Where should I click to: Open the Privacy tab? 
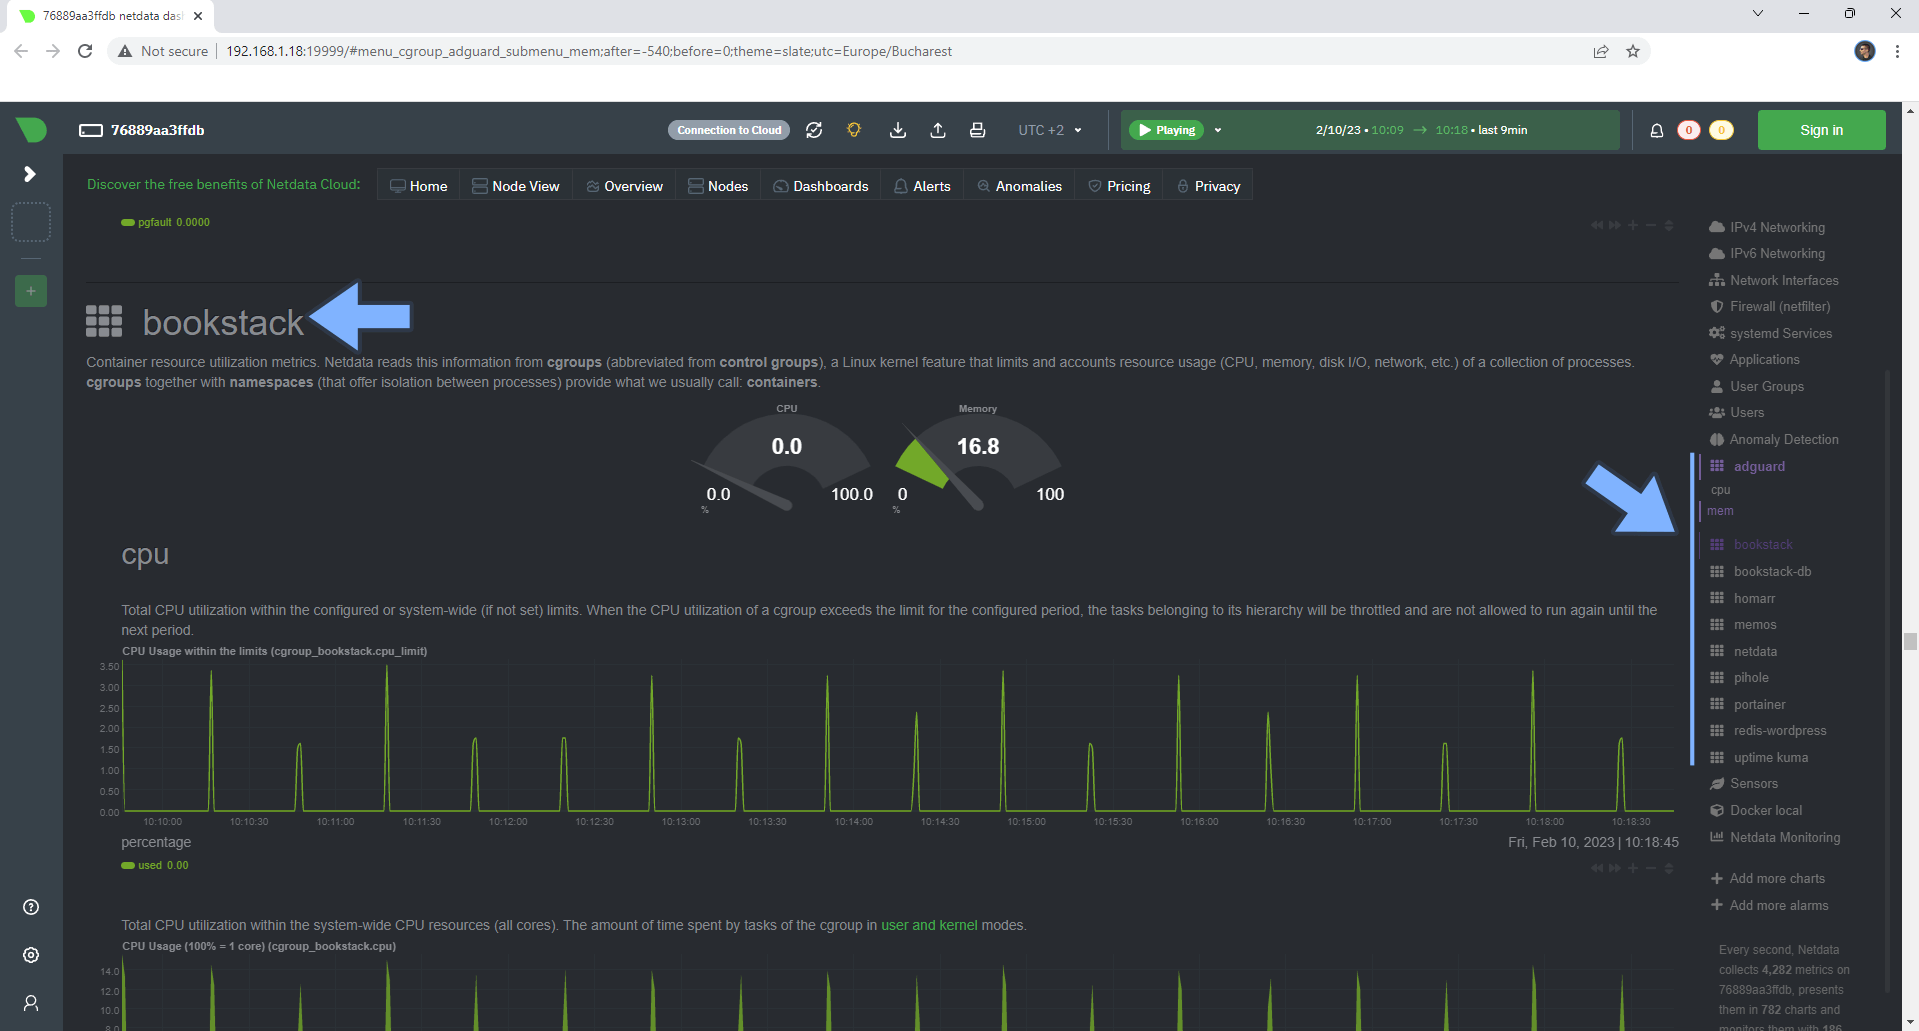1208,186
